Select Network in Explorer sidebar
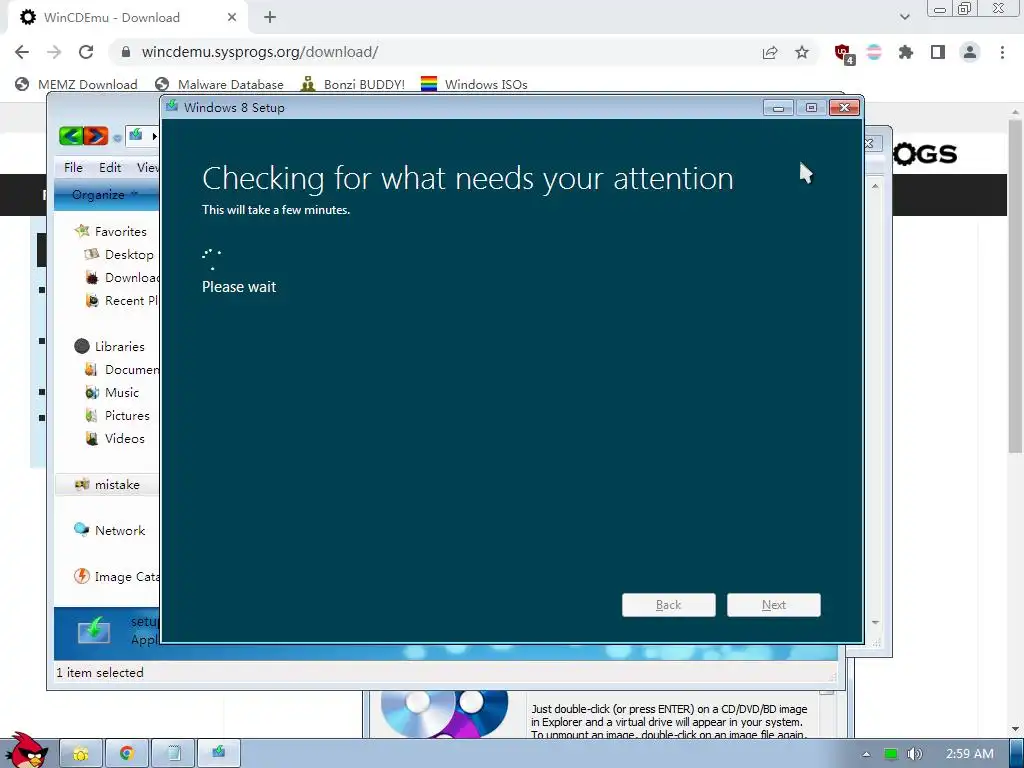This screenshot has height=768, width=1024. pyautogui.click(x=120, y=531)
